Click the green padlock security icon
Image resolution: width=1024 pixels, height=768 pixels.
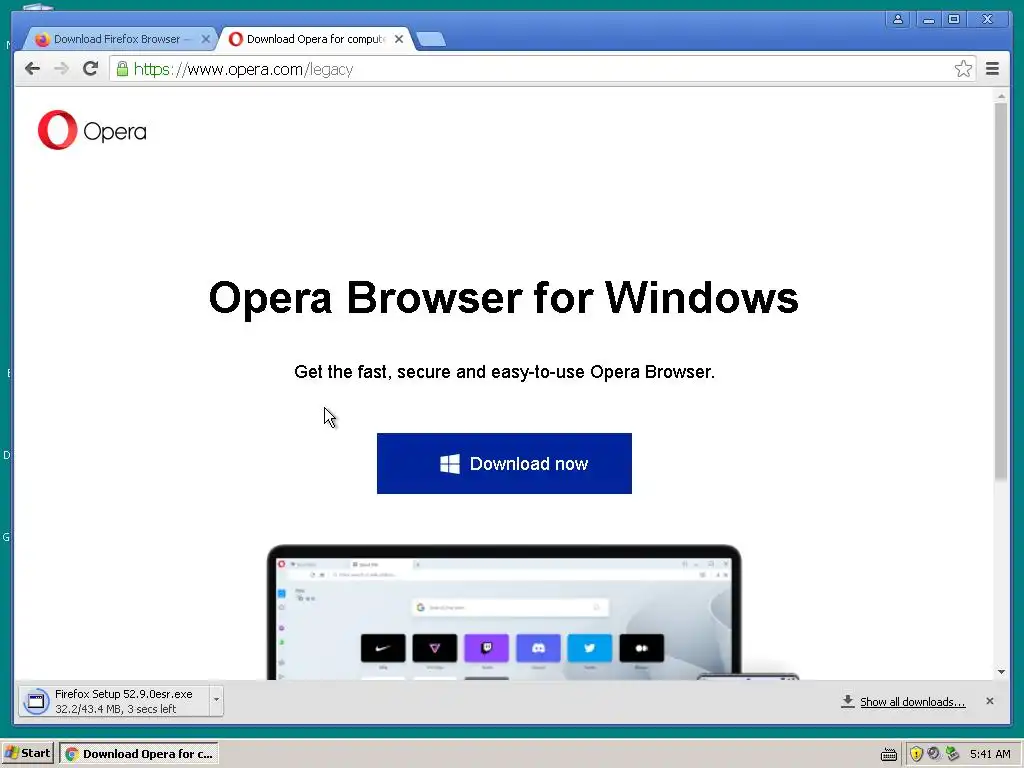[x=122, y=69]
